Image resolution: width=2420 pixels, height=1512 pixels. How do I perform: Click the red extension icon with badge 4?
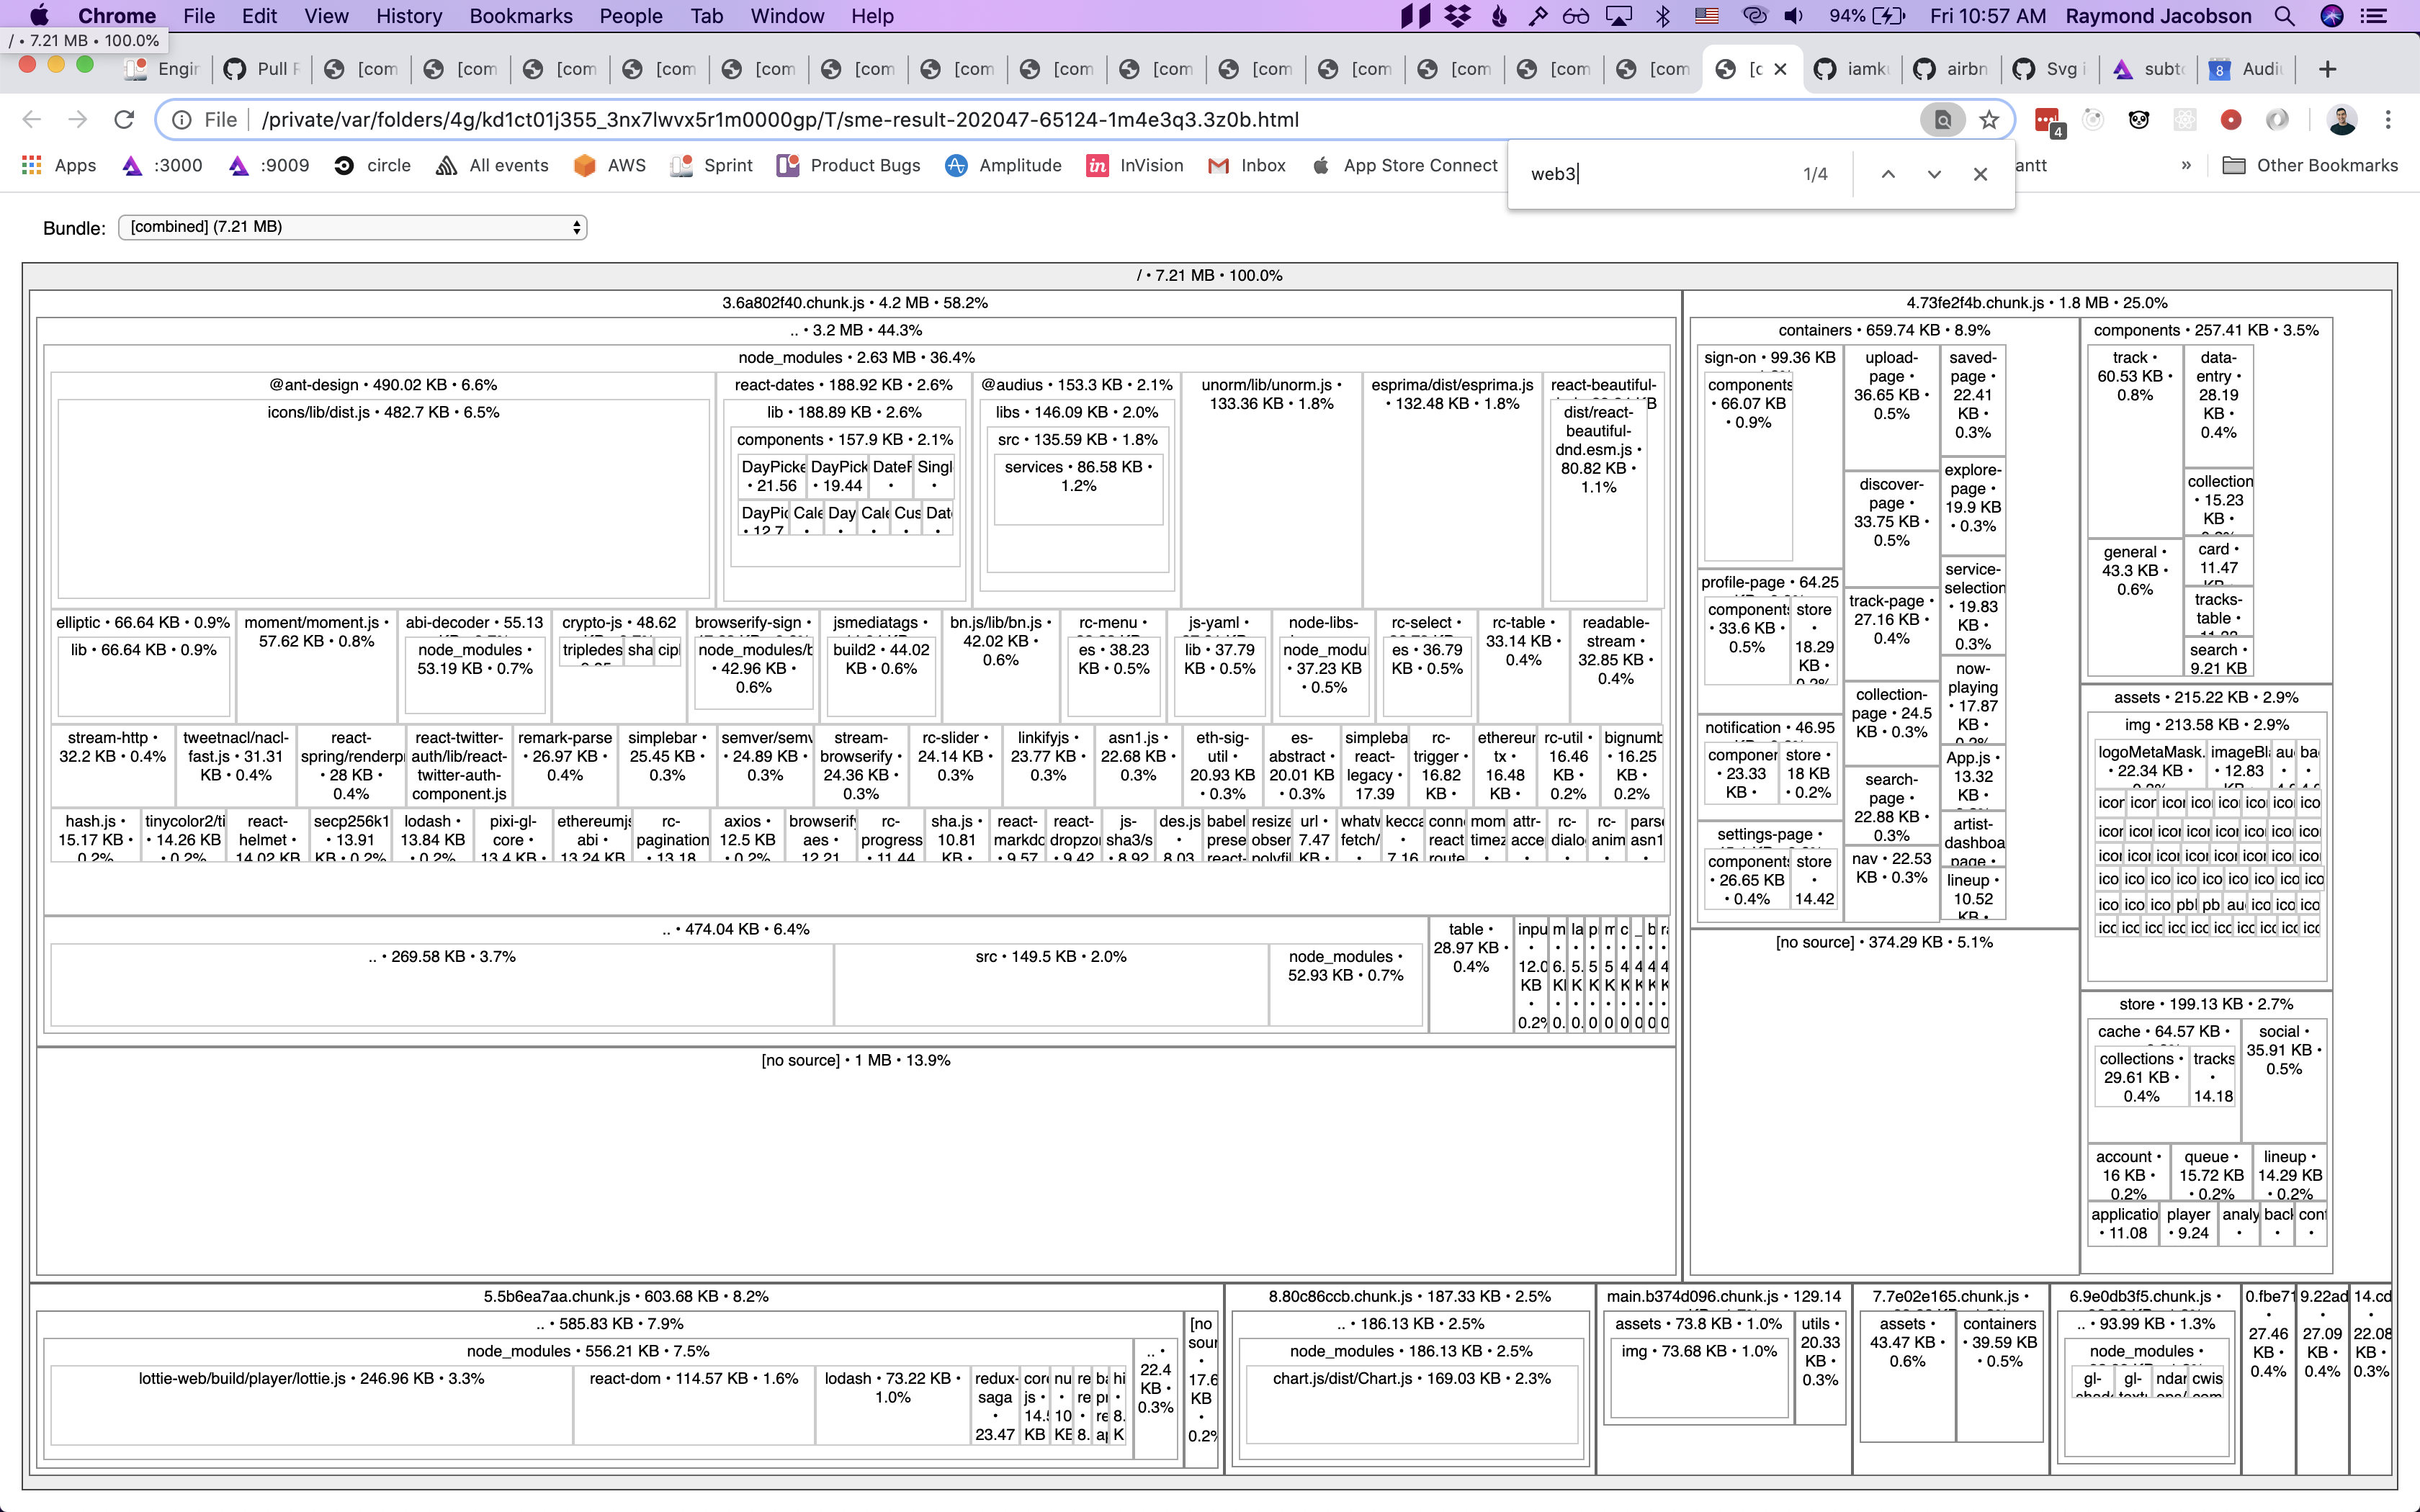[2048, 121]
